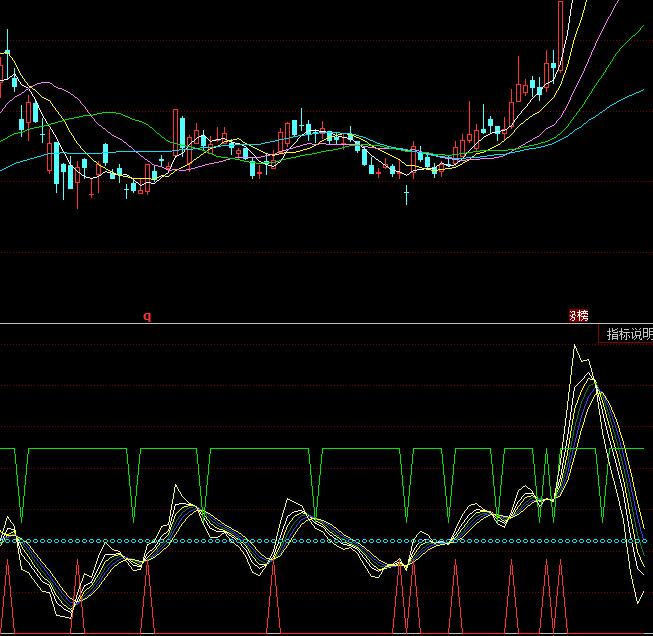Click the red q event marker
The width and height of the screenshot is (653, 636).
(147, 316)
